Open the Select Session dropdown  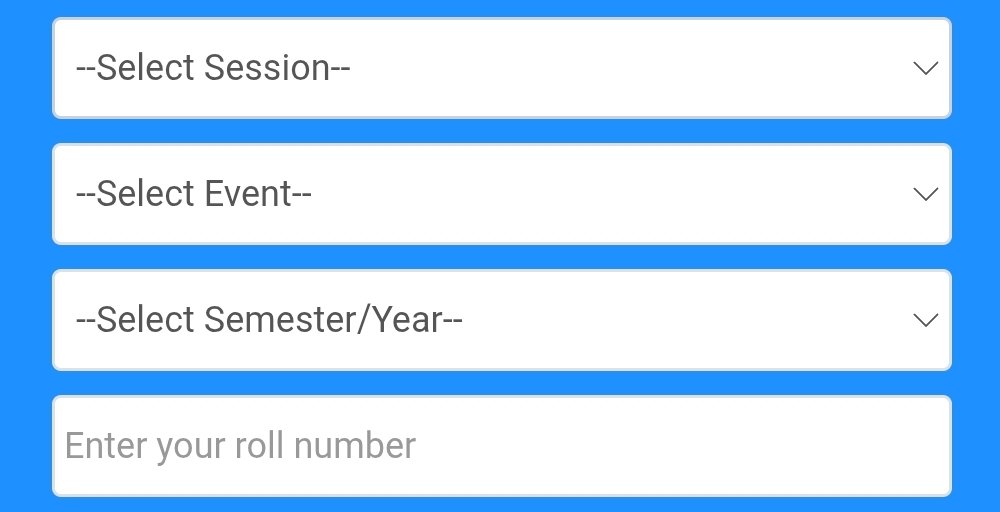click(x=501, y=68)
